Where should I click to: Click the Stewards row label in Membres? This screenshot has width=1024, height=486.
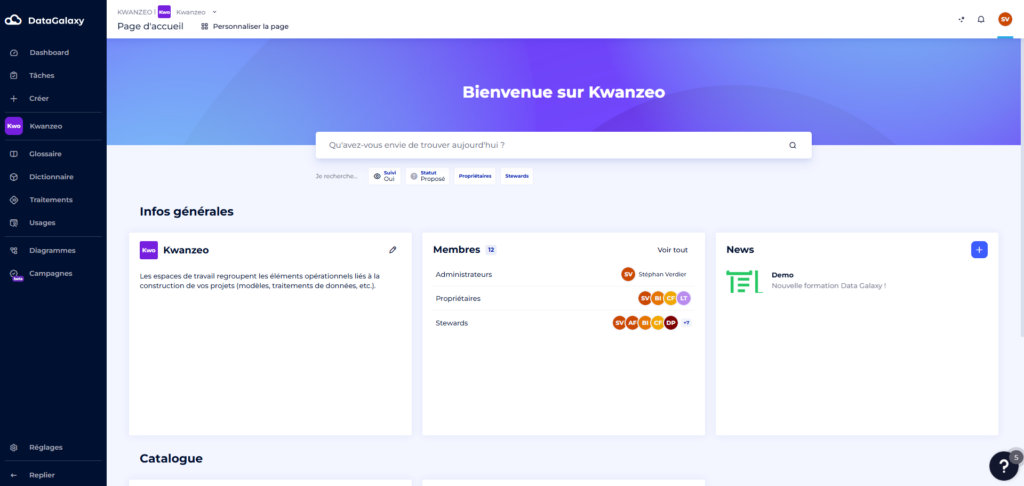click(x=452, y=323)
